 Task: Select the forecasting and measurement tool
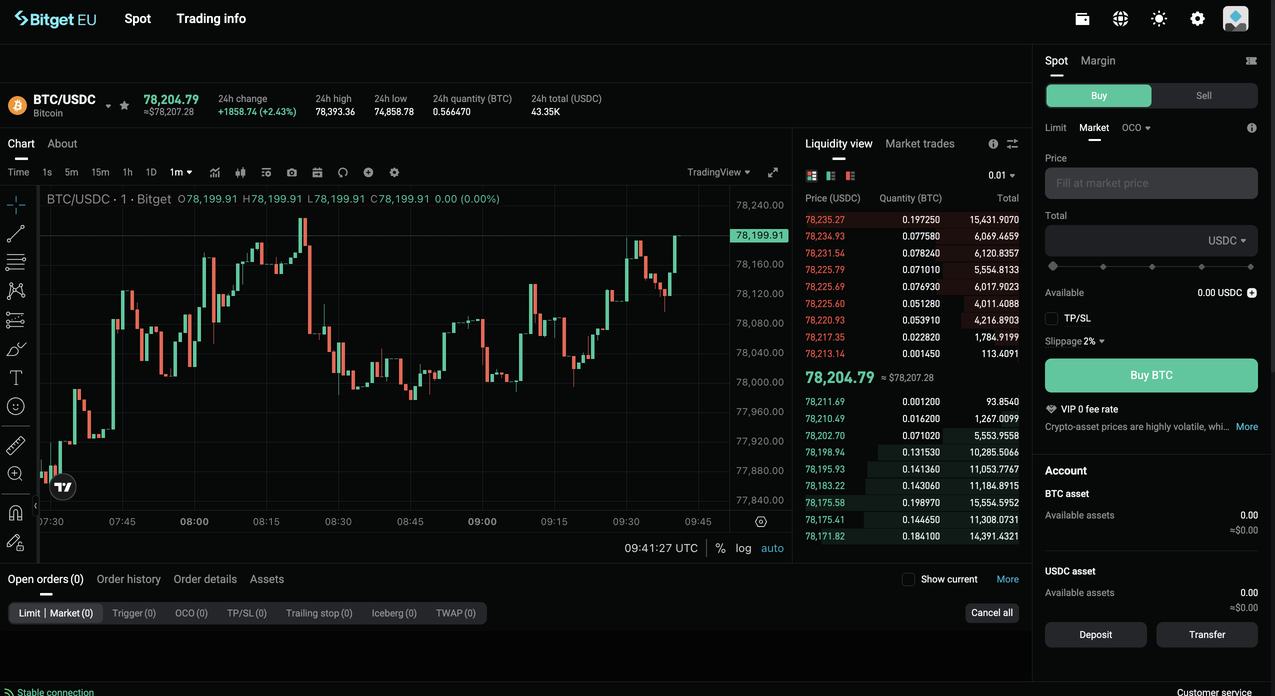click(x=16, y=320)
